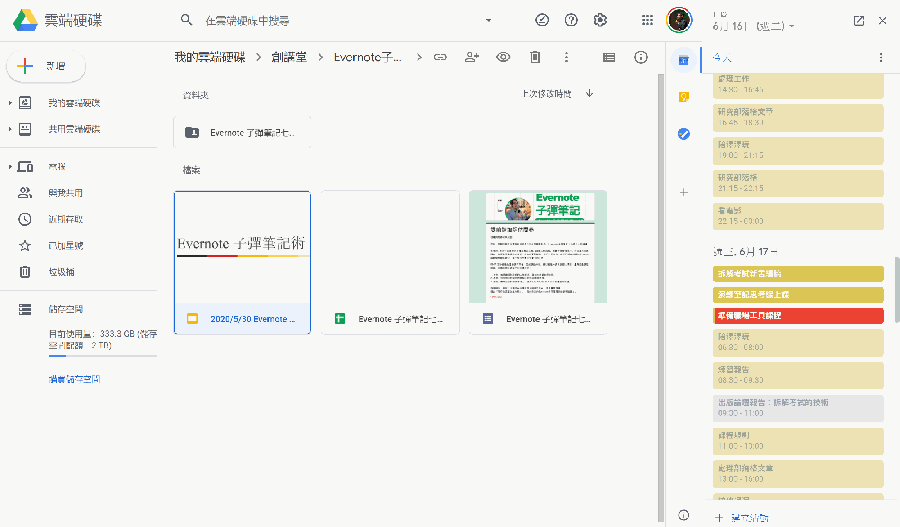Open the calendar in a new tab
Viewport: 900px width, 527px height.
point(859,21)
